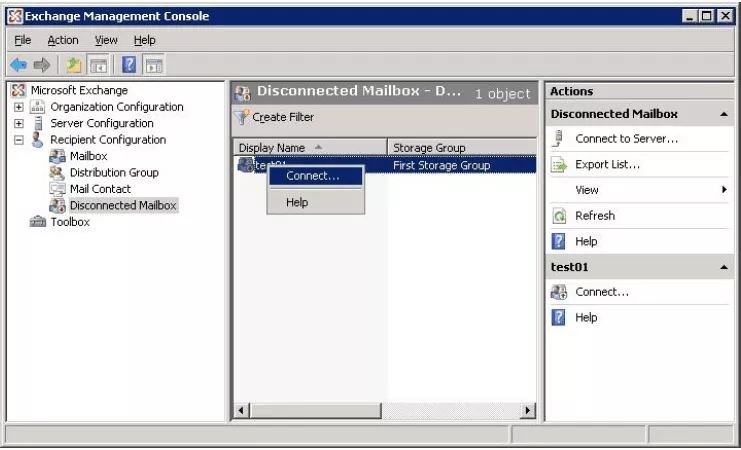Viewport: 741px width, 450px height.
Task: Click the horizontal scrollbar right arrow
Action: (x=528, y=410)
